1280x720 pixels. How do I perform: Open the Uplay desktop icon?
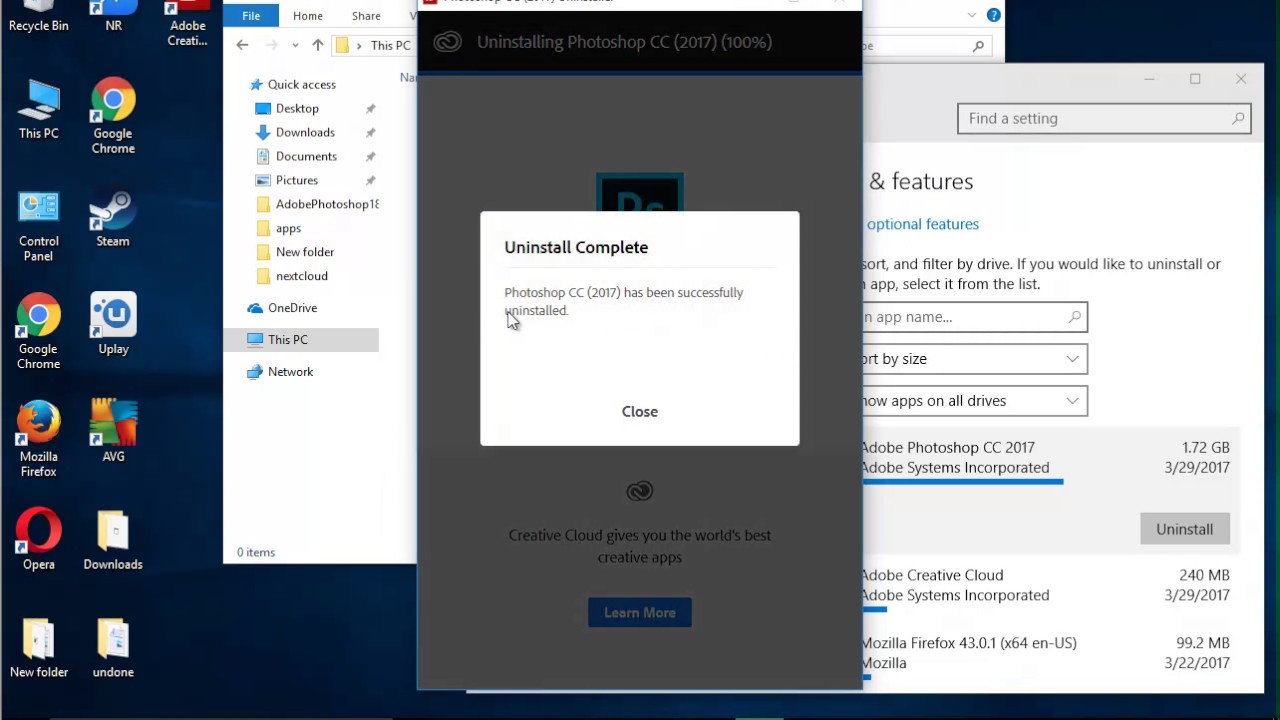[113, 325]
